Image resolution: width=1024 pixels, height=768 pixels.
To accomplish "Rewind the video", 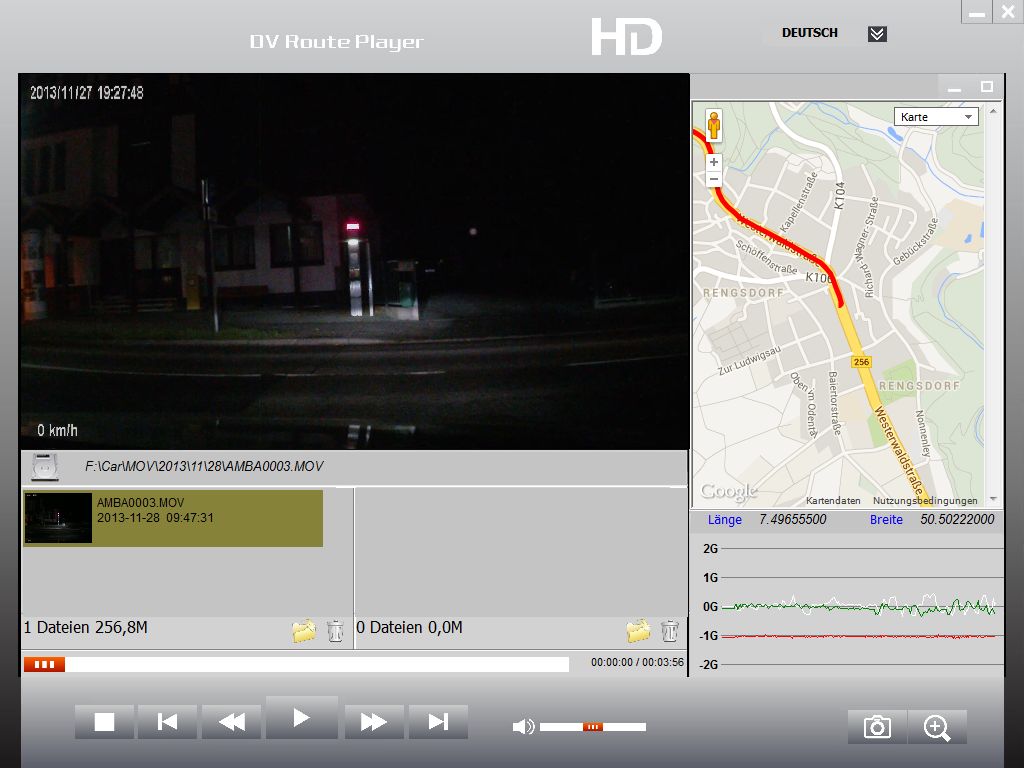I will tap(232, 722).
